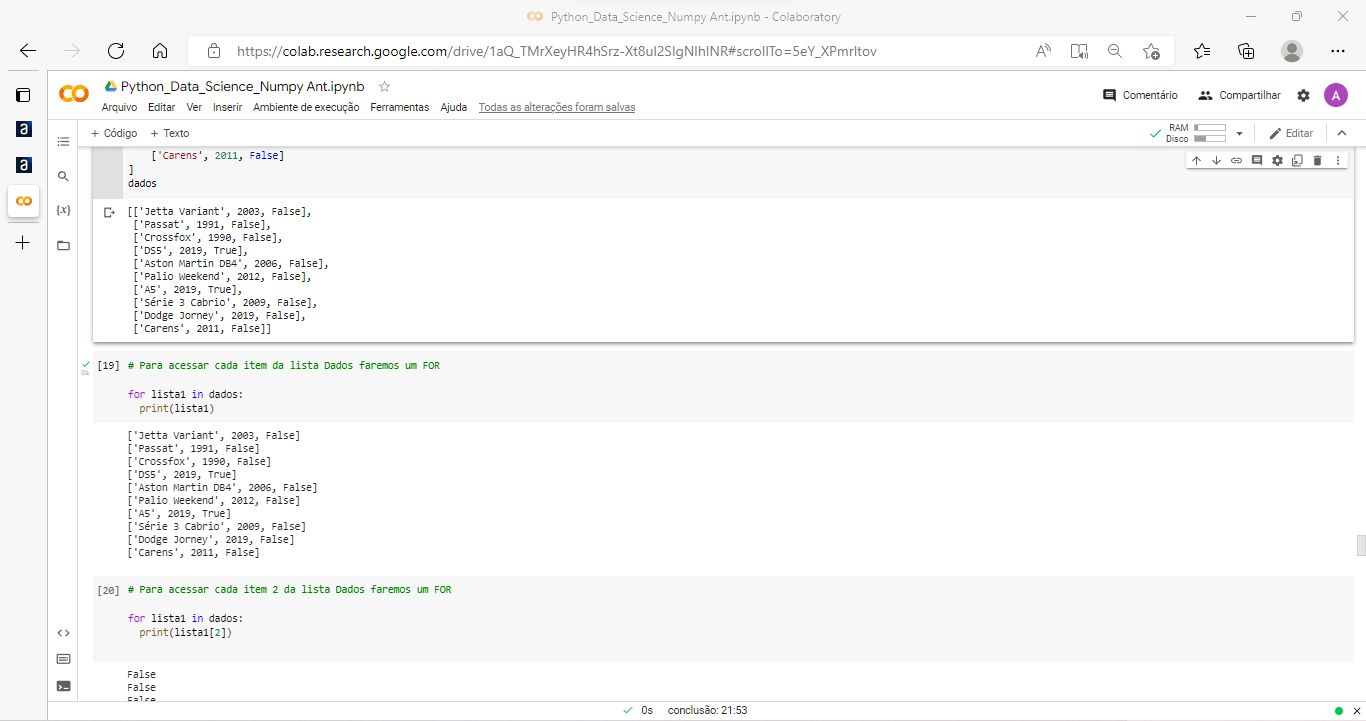Open the Ajuda menu
This screenshot has height=721, width=1366.
454,107
